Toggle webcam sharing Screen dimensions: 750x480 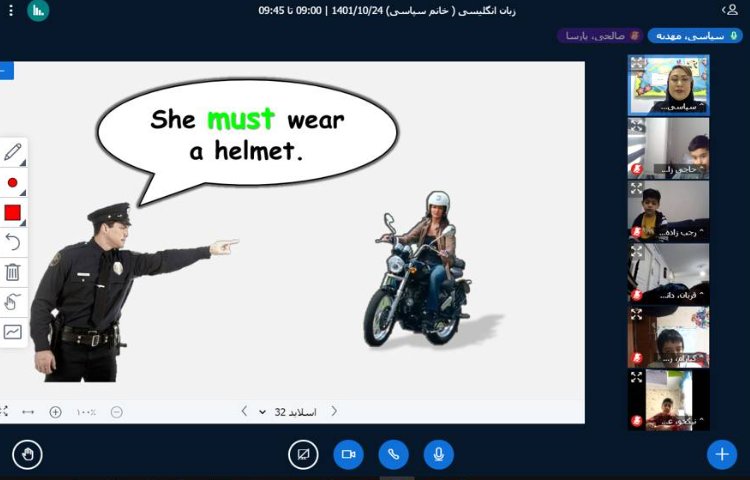(x=348, y=454)
